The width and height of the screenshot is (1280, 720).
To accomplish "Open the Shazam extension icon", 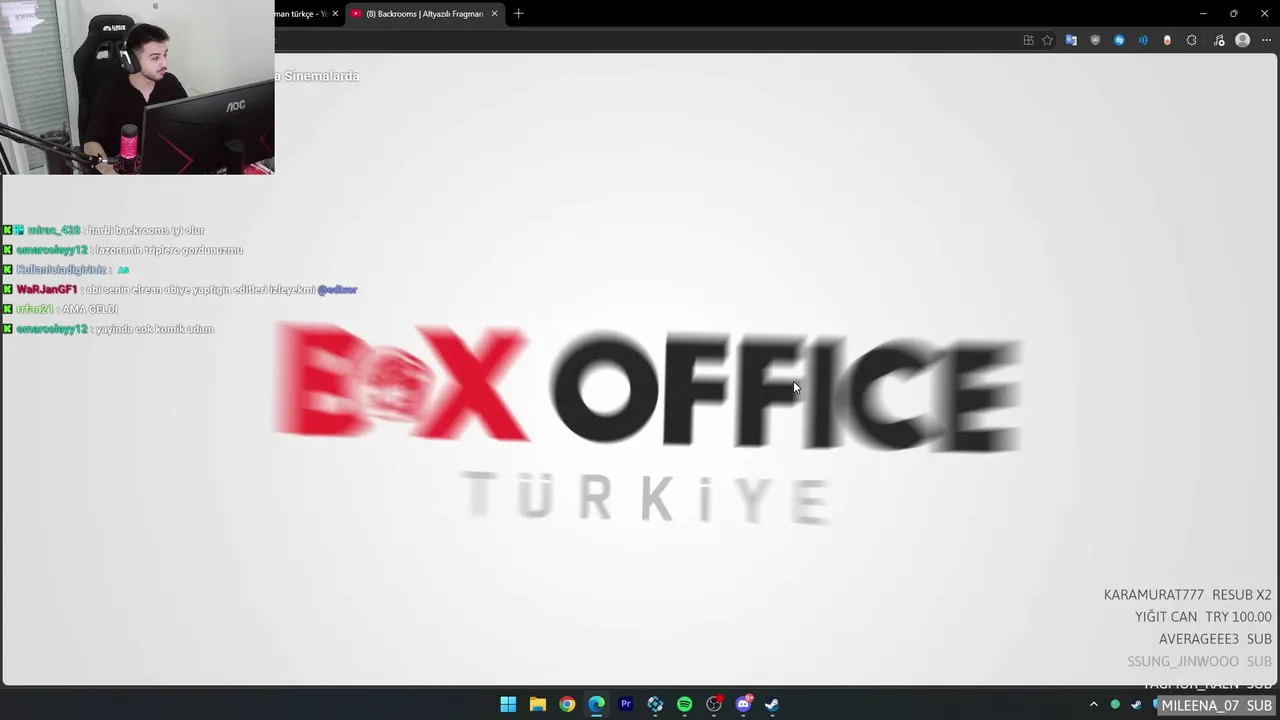I will [x=1119, y=40].
